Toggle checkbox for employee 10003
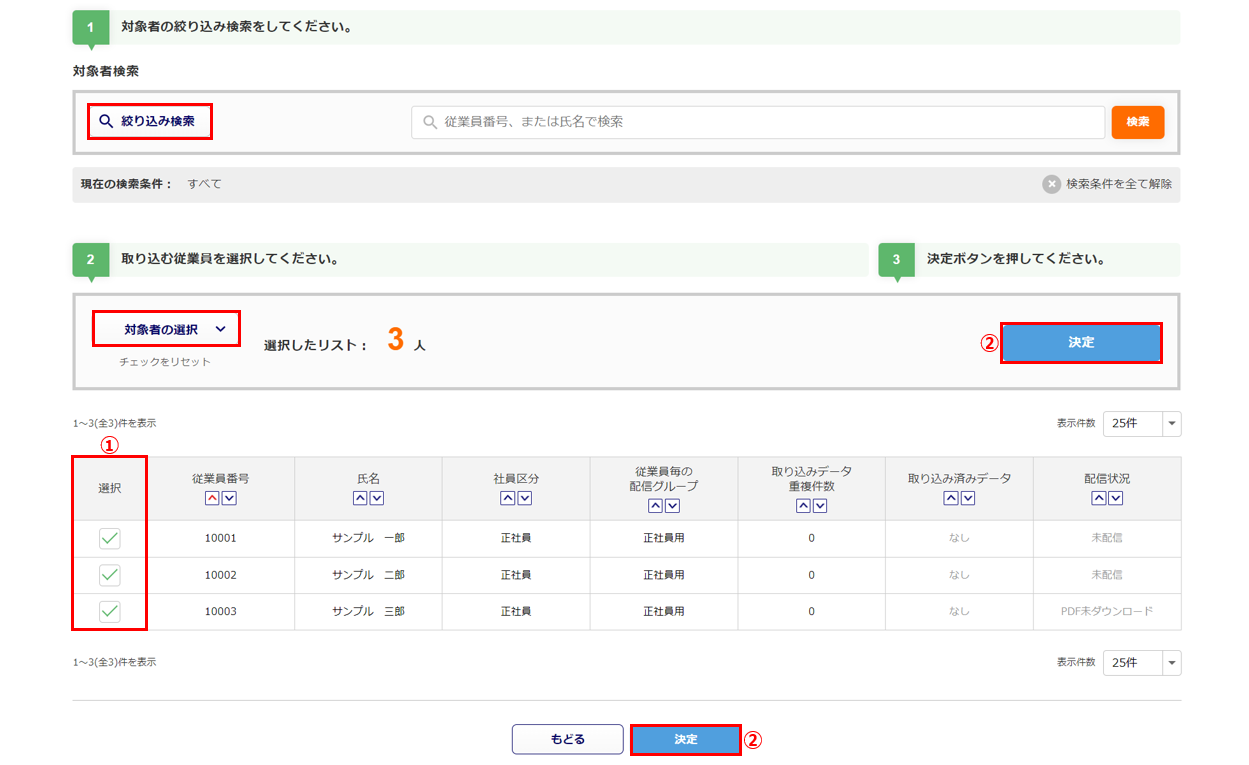Viewport: 1249px width, 765px height. pyautogui.click(x=110, y=611)
